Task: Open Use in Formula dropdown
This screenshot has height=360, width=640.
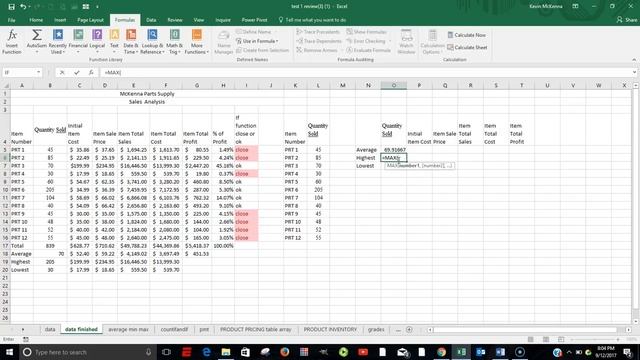Action: [x=257, y=41]
